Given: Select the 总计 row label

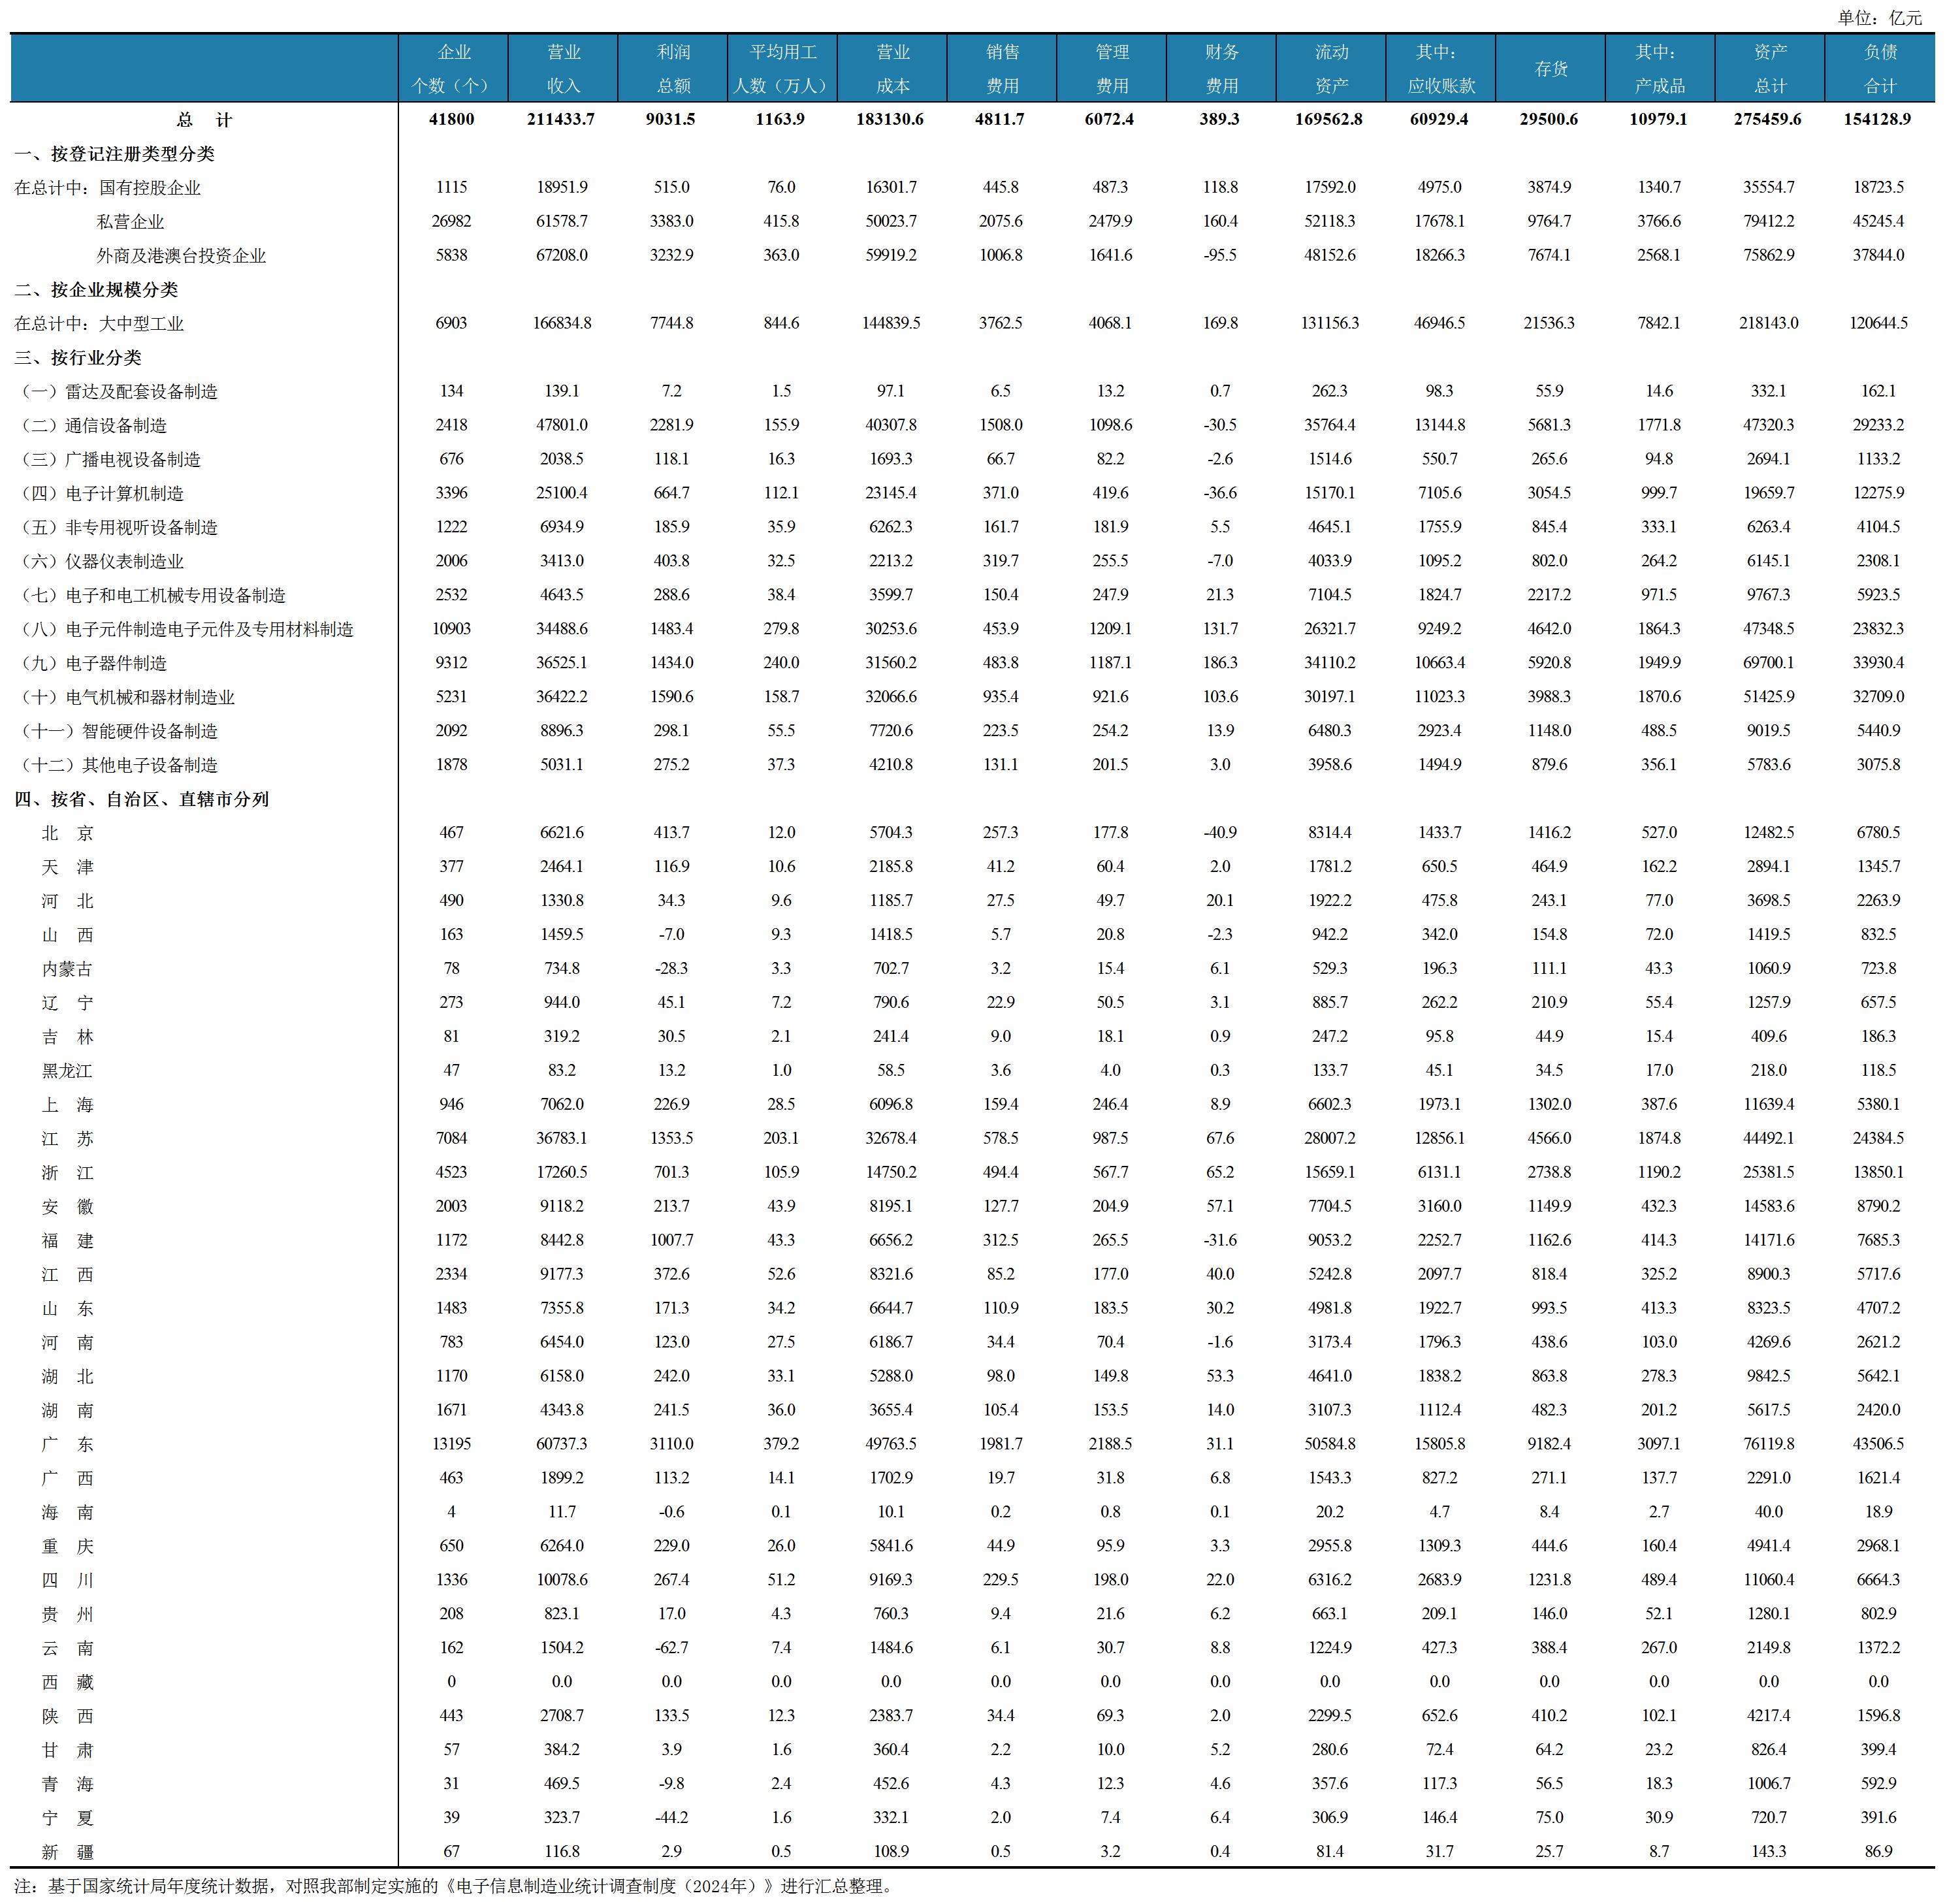Looking at the screenshot, I should coord(204,120).
